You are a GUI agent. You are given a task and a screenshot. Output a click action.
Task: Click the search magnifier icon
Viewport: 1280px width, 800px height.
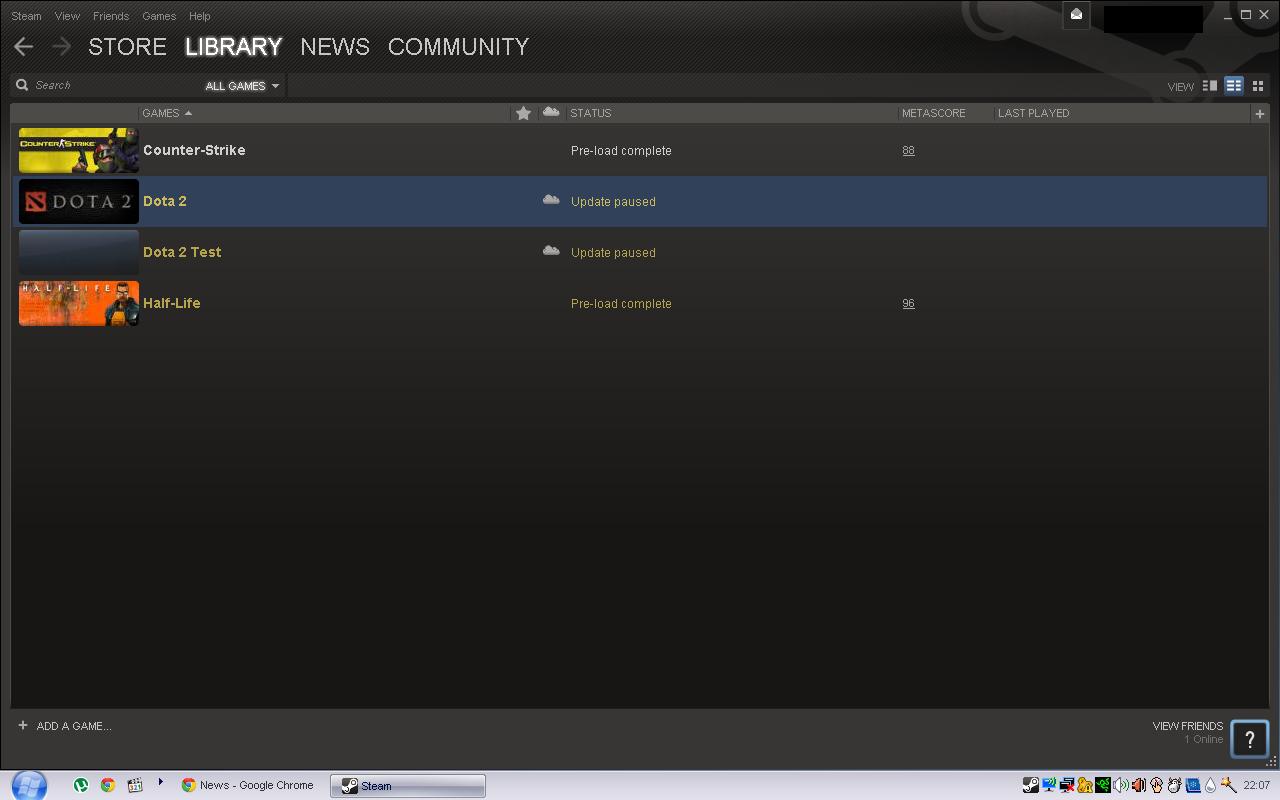22,85
